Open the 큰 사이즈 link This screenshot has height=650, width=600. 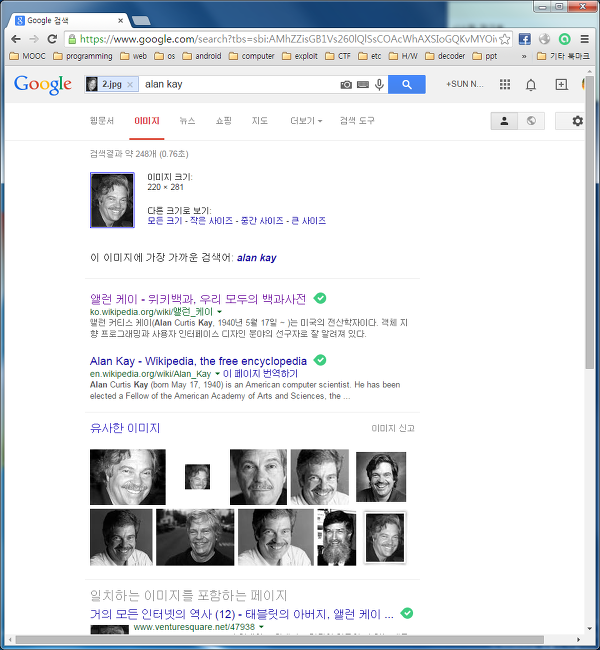point(309,221)
